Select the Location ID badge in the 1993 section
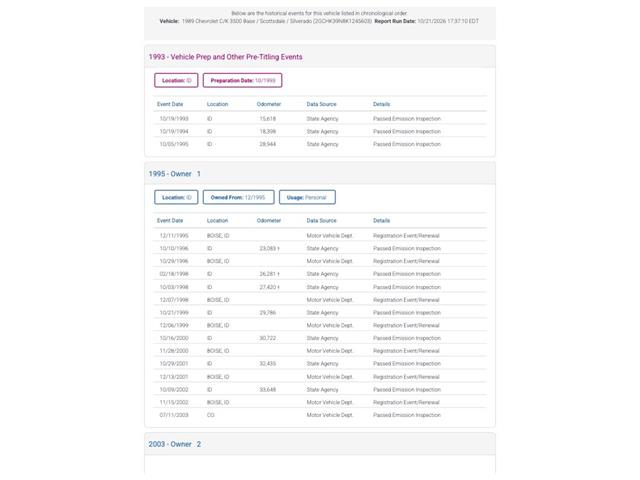Screen dimensions: 640x480 pos(176,80)
